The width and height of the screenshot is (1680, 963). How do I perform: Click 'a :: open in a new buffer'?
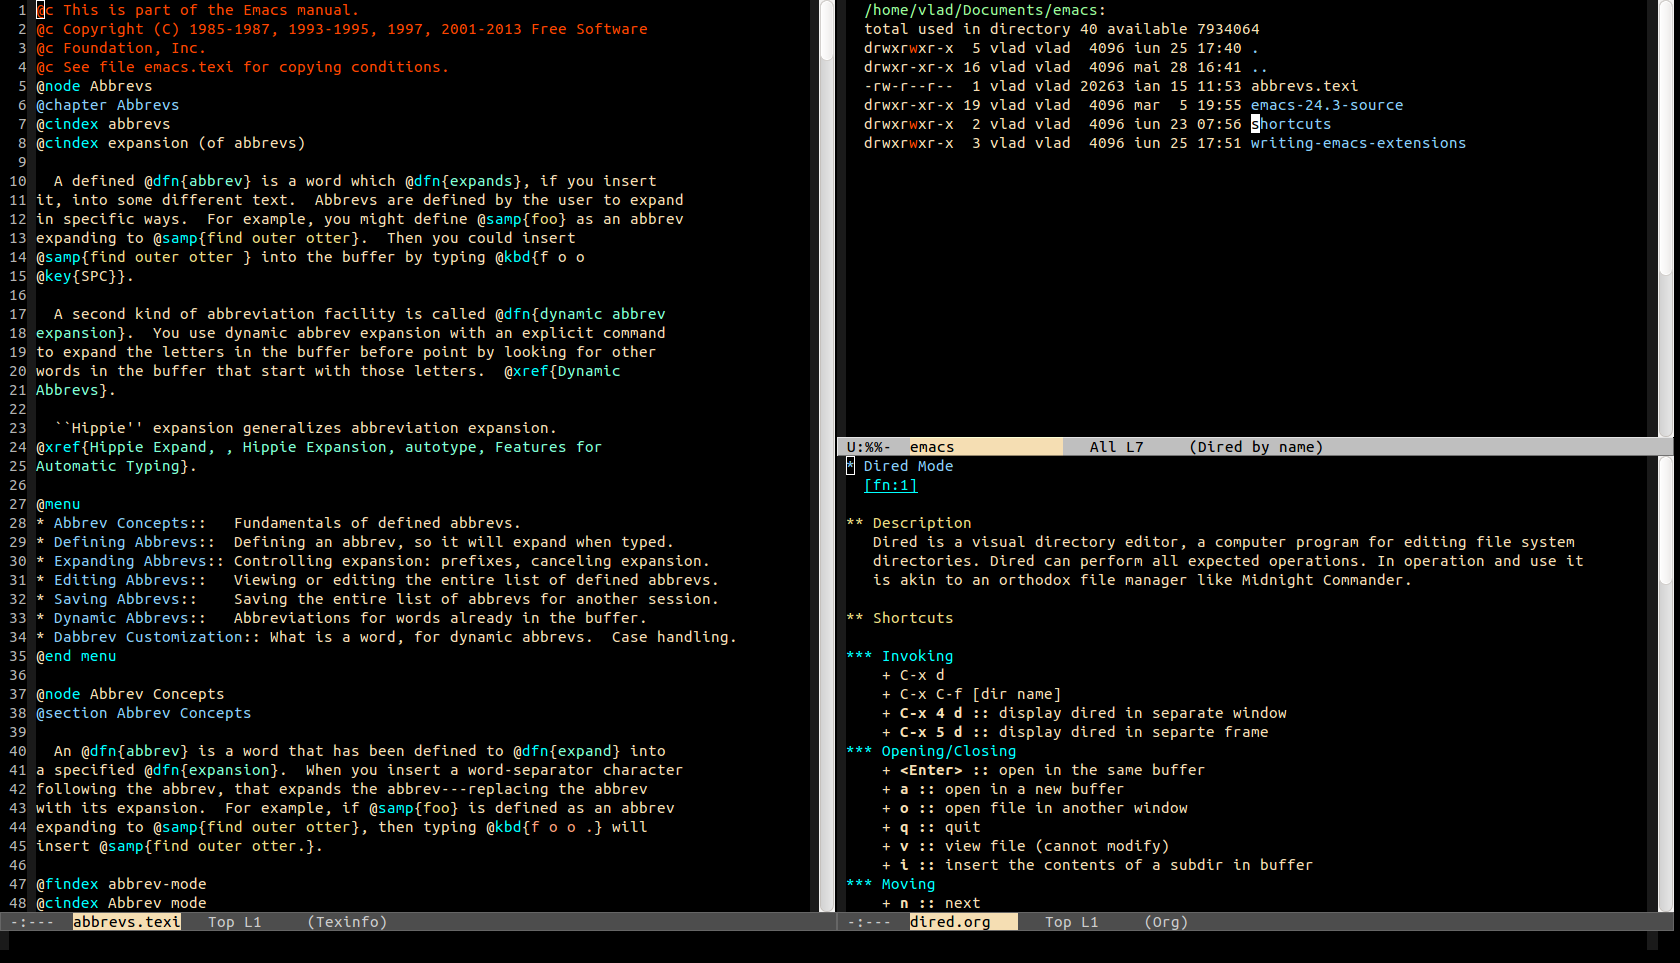pos(1003,789)
